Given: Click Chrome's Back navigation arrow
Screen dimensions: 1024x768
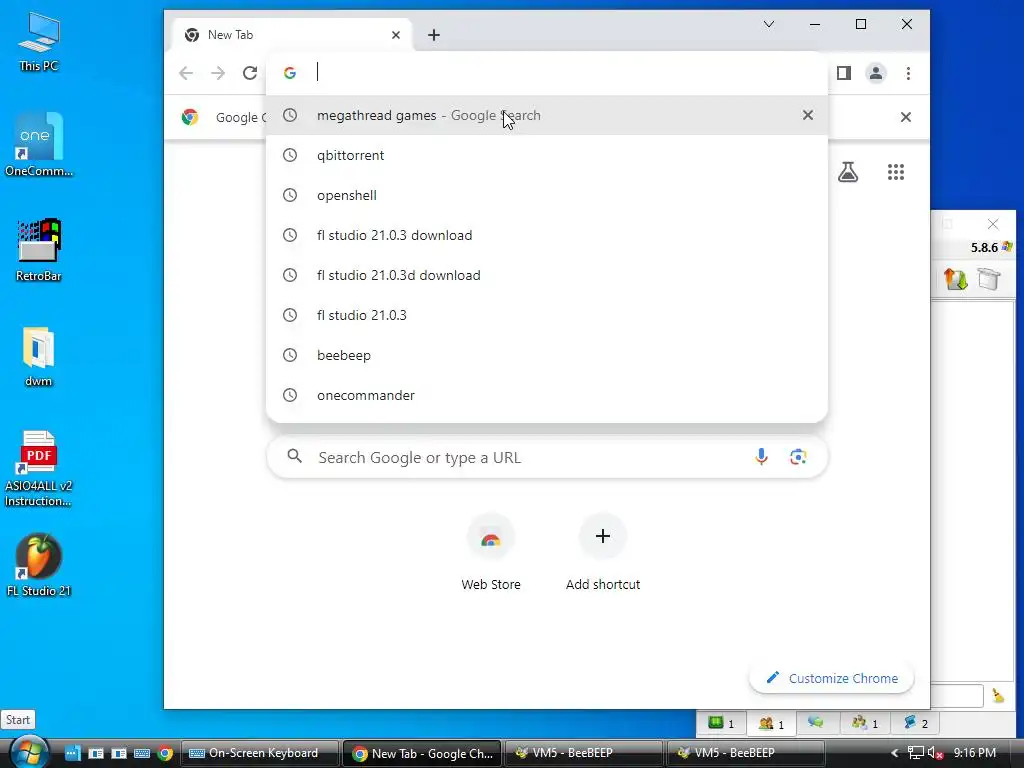Looking at the screenshot, I should coord(186,73).
